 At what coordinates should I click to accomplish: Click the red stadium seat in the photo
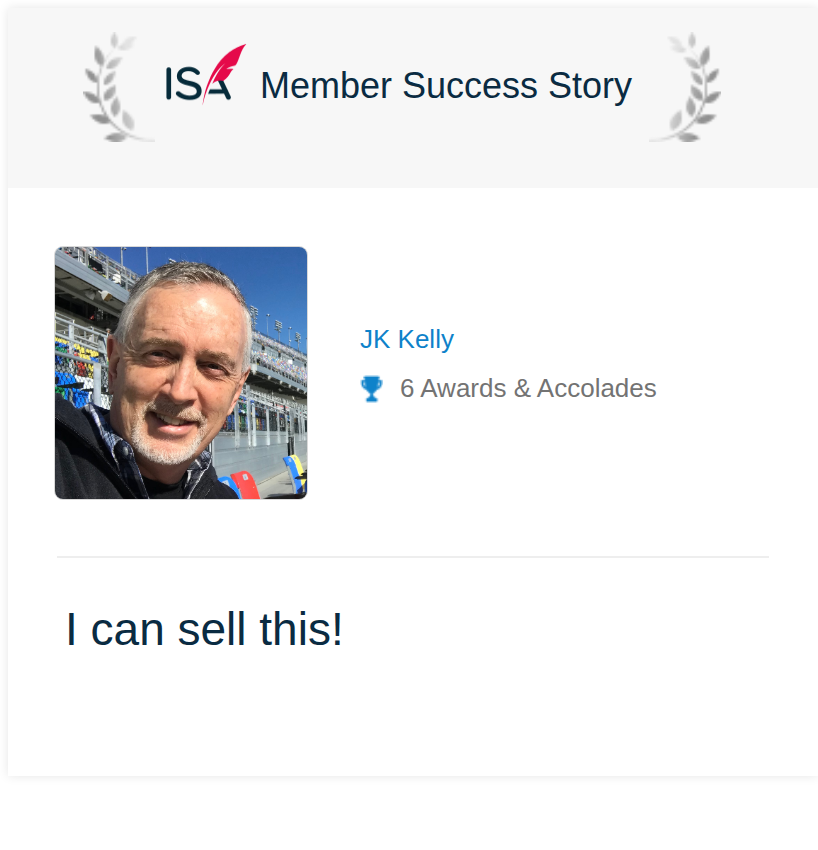click(246, 484)
